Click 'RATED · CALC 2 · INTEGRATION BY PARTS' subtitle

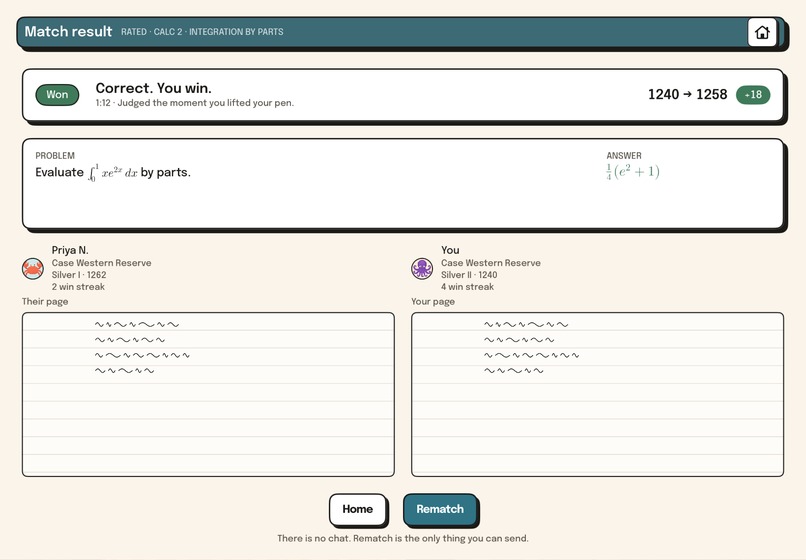(202, 32)
